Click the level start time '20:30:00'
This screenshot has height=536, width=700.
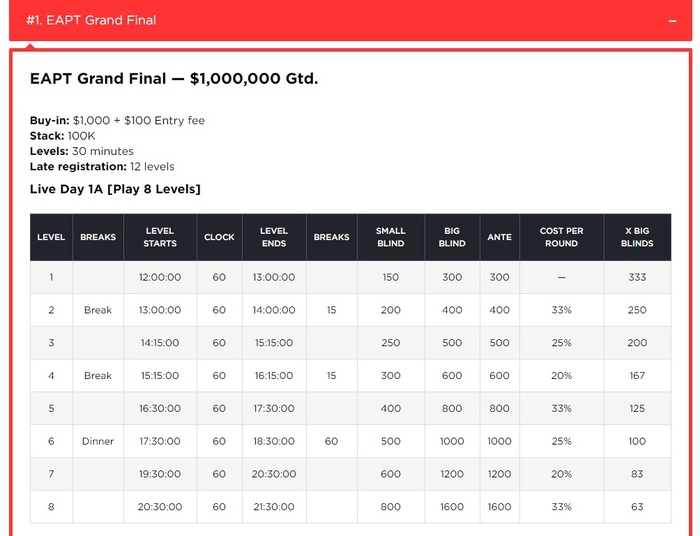(160, 507)
